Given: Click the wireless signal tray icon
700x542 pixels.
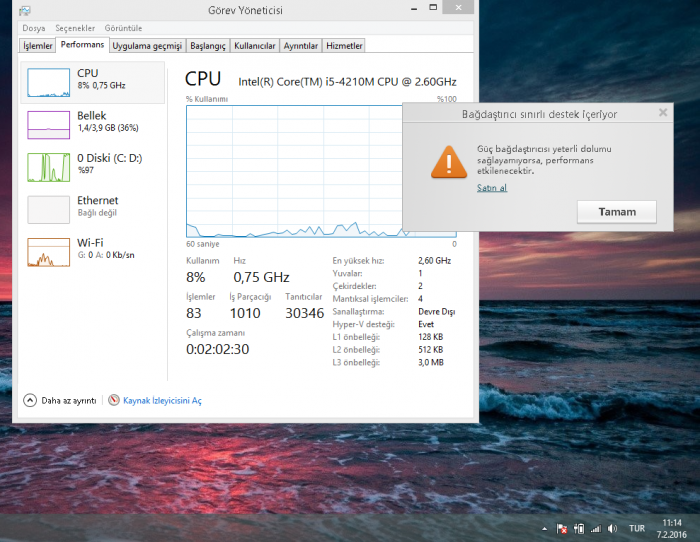Looking at the screenshot, I should point(595,528).
